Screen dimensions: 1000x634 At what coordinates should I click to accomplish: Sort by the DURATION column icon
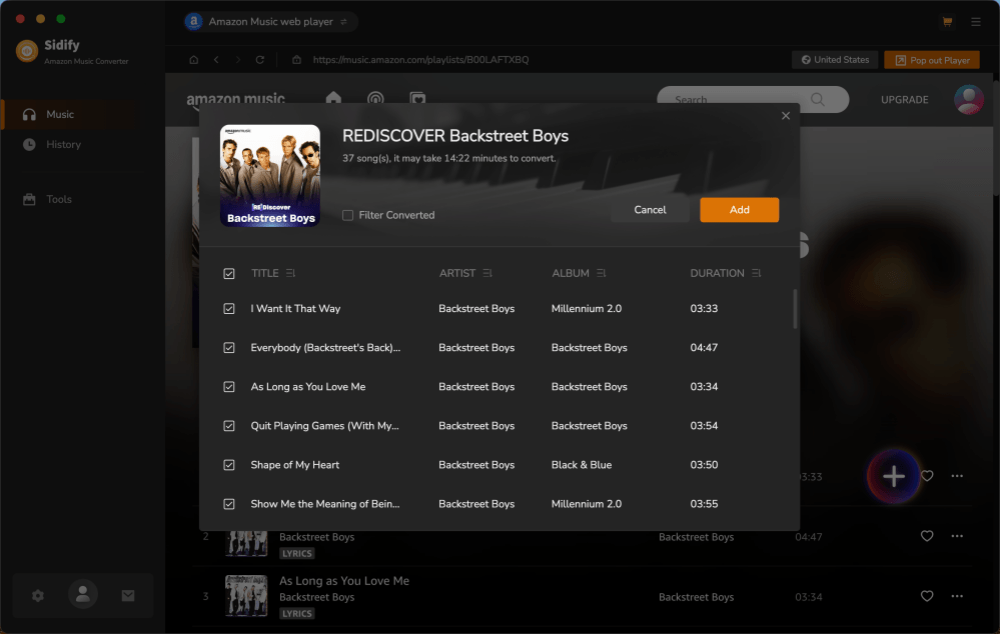point(756,273)
